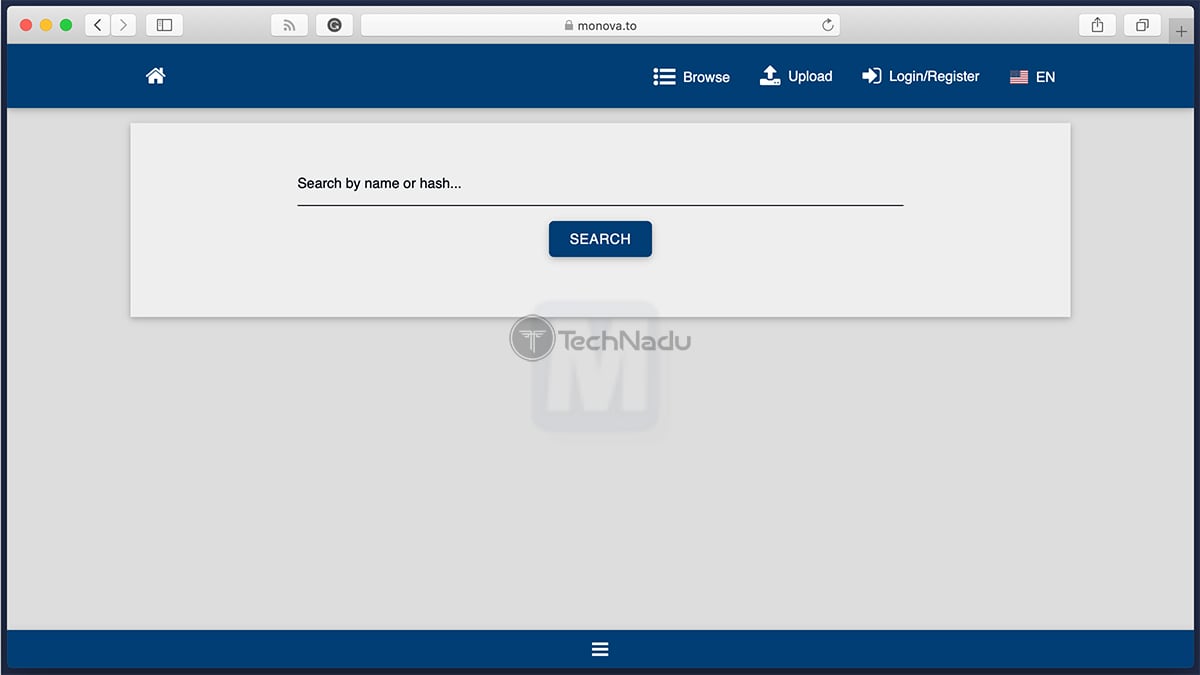Open the Browse torrents list
1200x675 pixels.
pyautogui.click(x=691, y=77)
